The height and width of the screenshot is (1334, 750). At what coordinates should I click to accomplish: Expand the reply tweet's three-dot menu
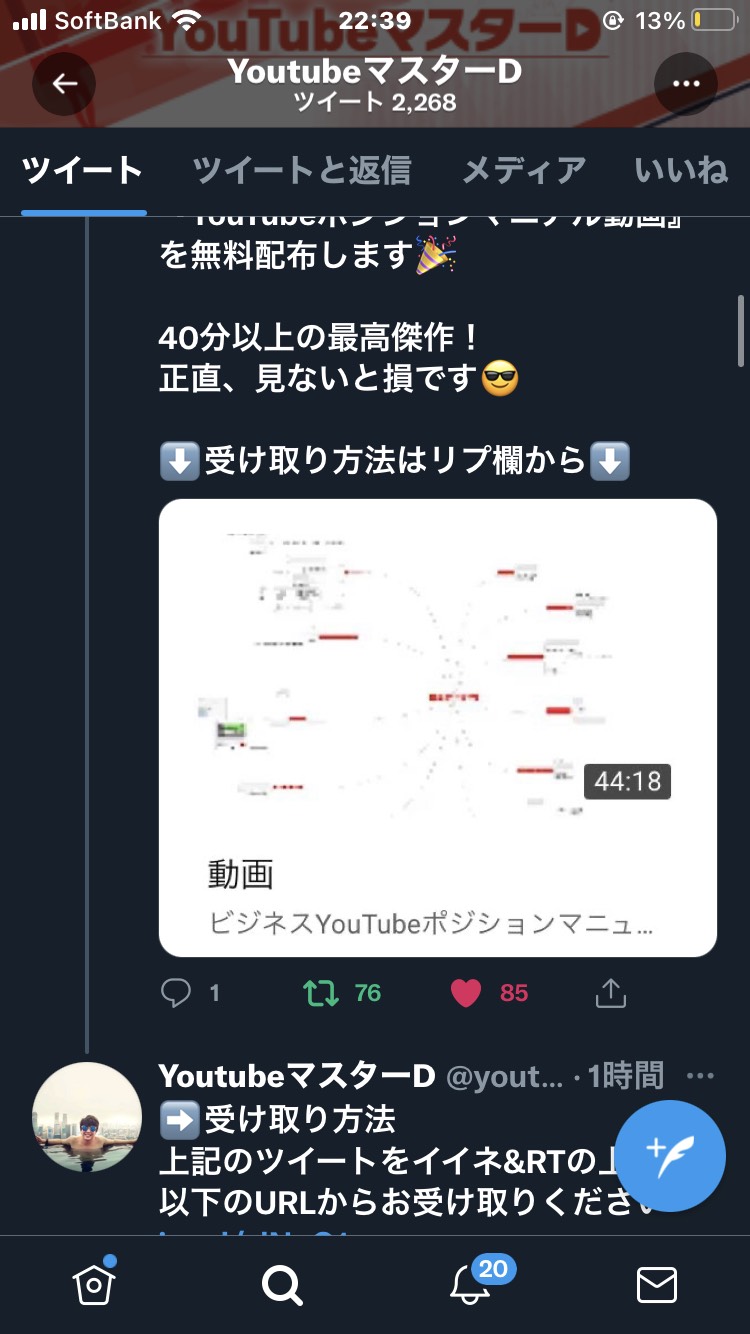click(x=701, y=1076)
